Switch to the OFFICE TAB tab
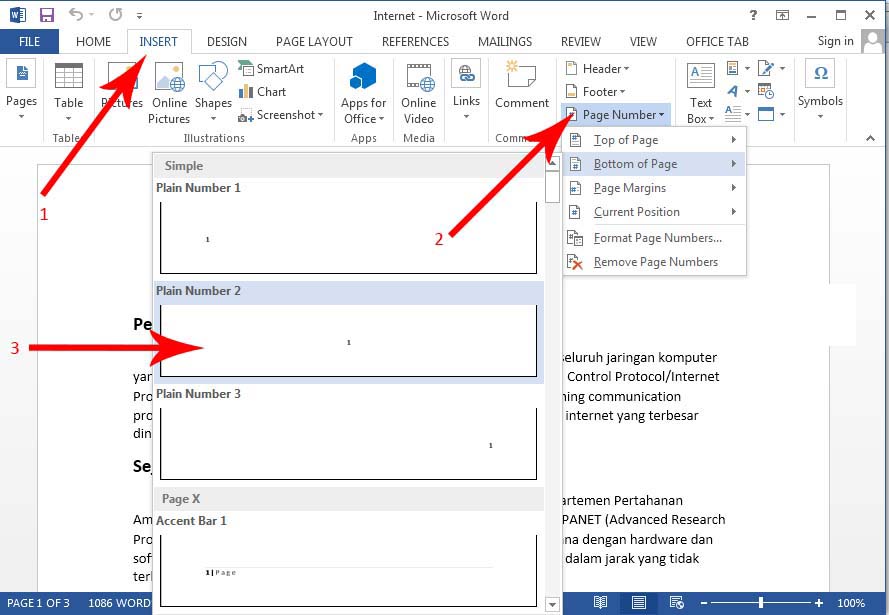Screen dimensions: 889x615 coord(717,41)
